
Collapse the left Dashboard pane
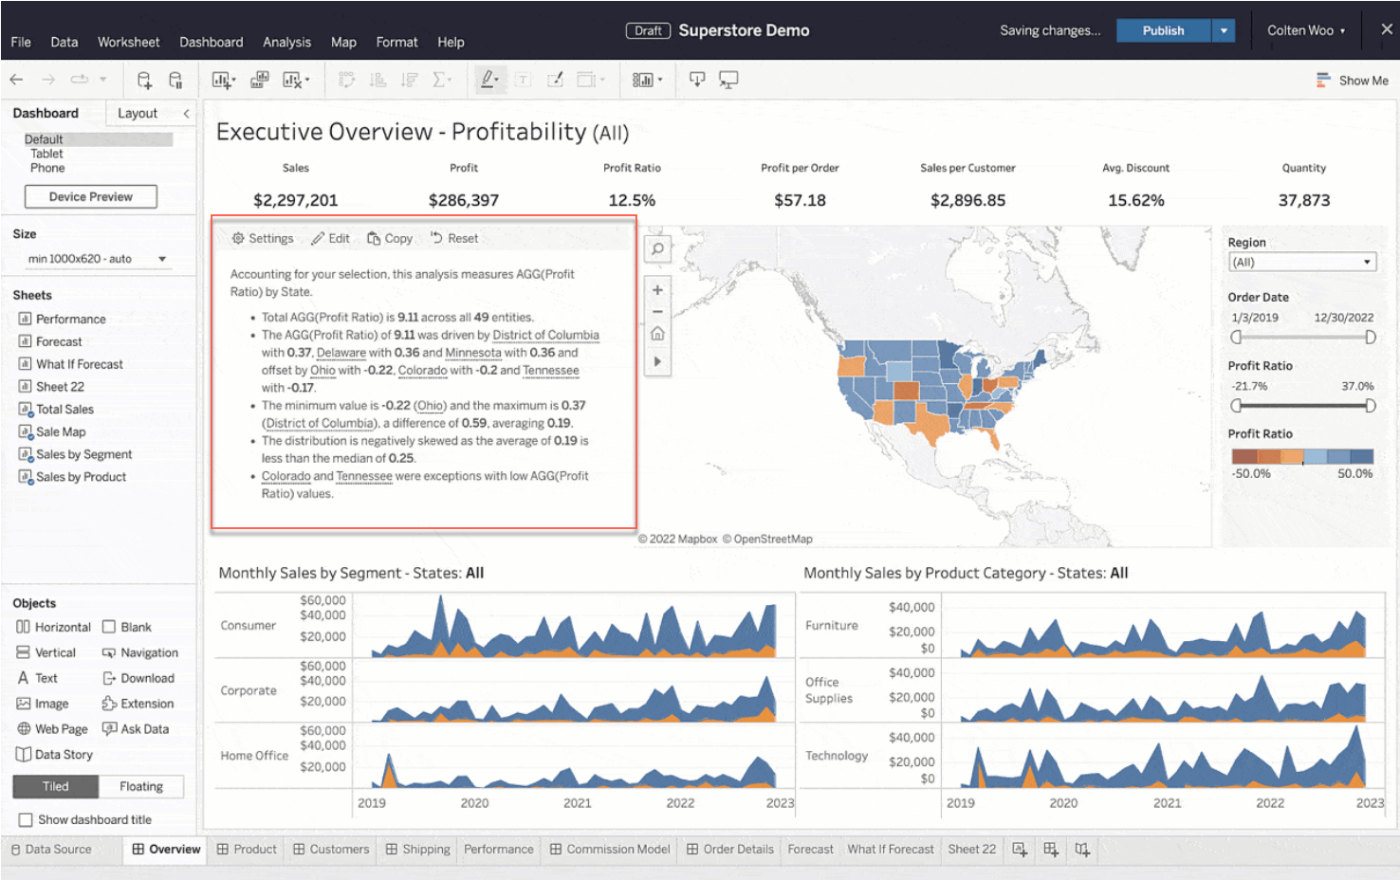click(x=186, y=114)
